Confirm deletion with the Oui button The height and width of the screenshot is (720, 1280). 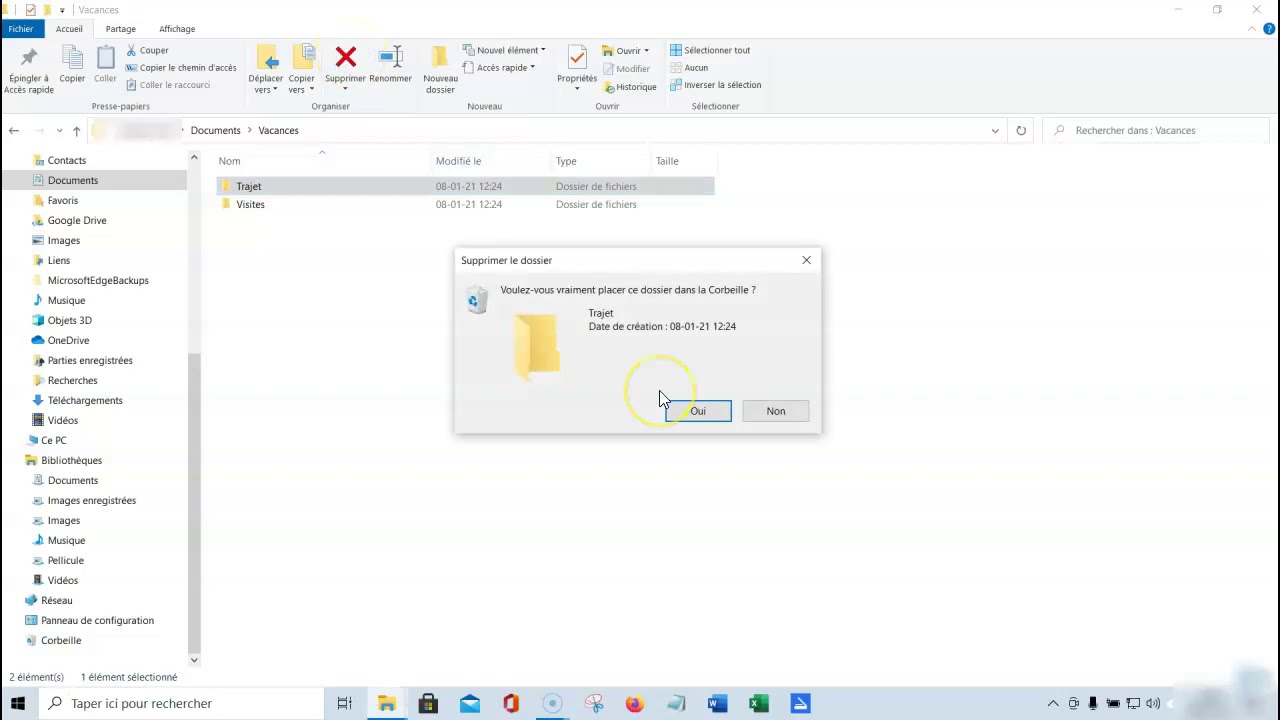click(698, 411)
